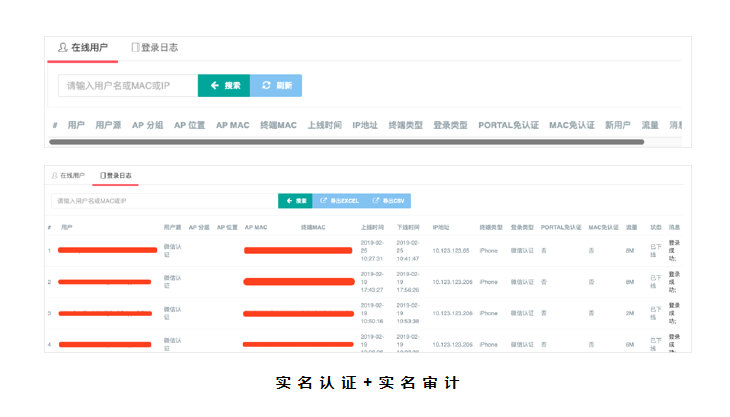Click the PORTAL免认证 header in the top table
Viewport: 730px width, 417px height.
click(x=508, y=125)
